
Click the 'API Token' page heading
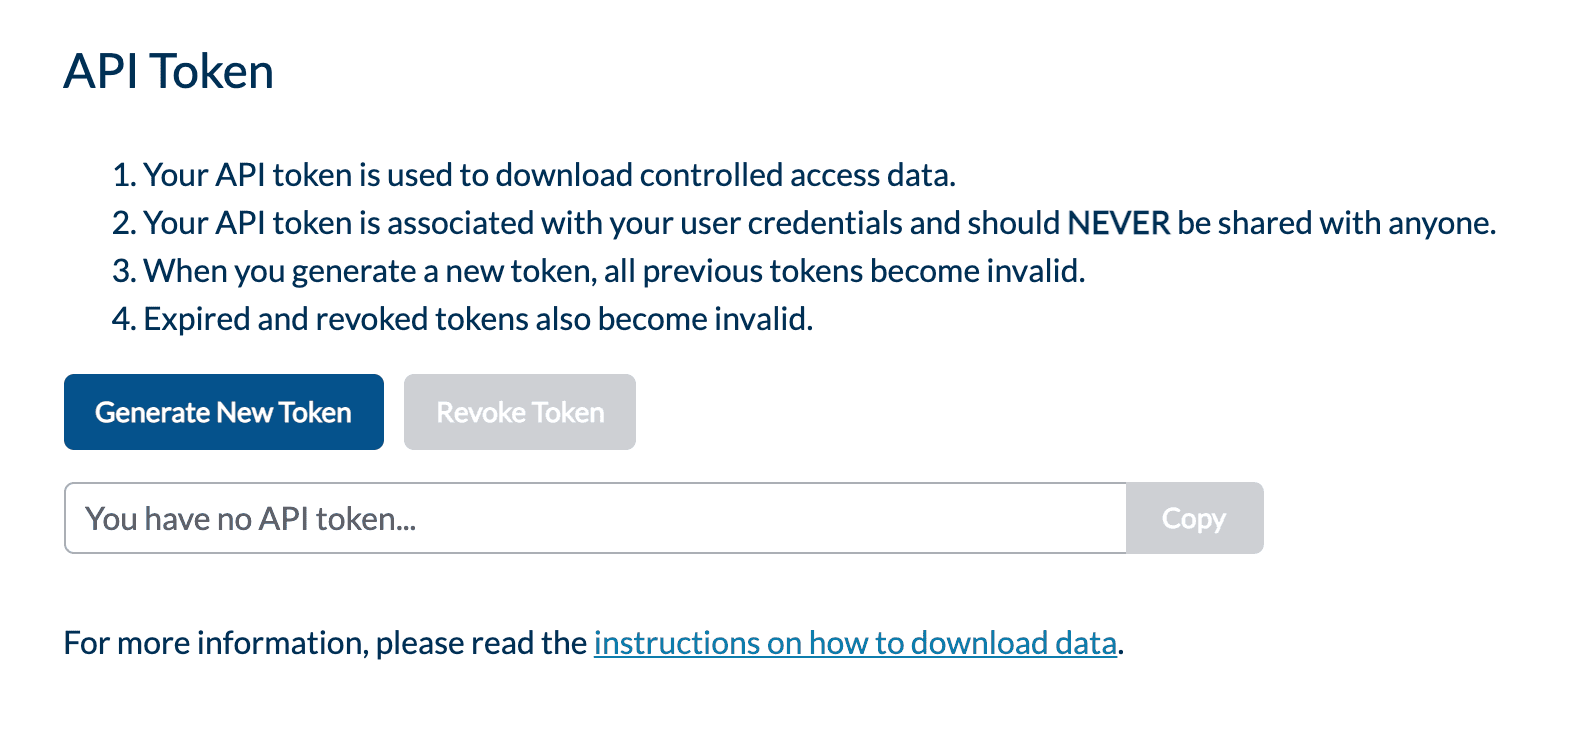click(169, 72)
